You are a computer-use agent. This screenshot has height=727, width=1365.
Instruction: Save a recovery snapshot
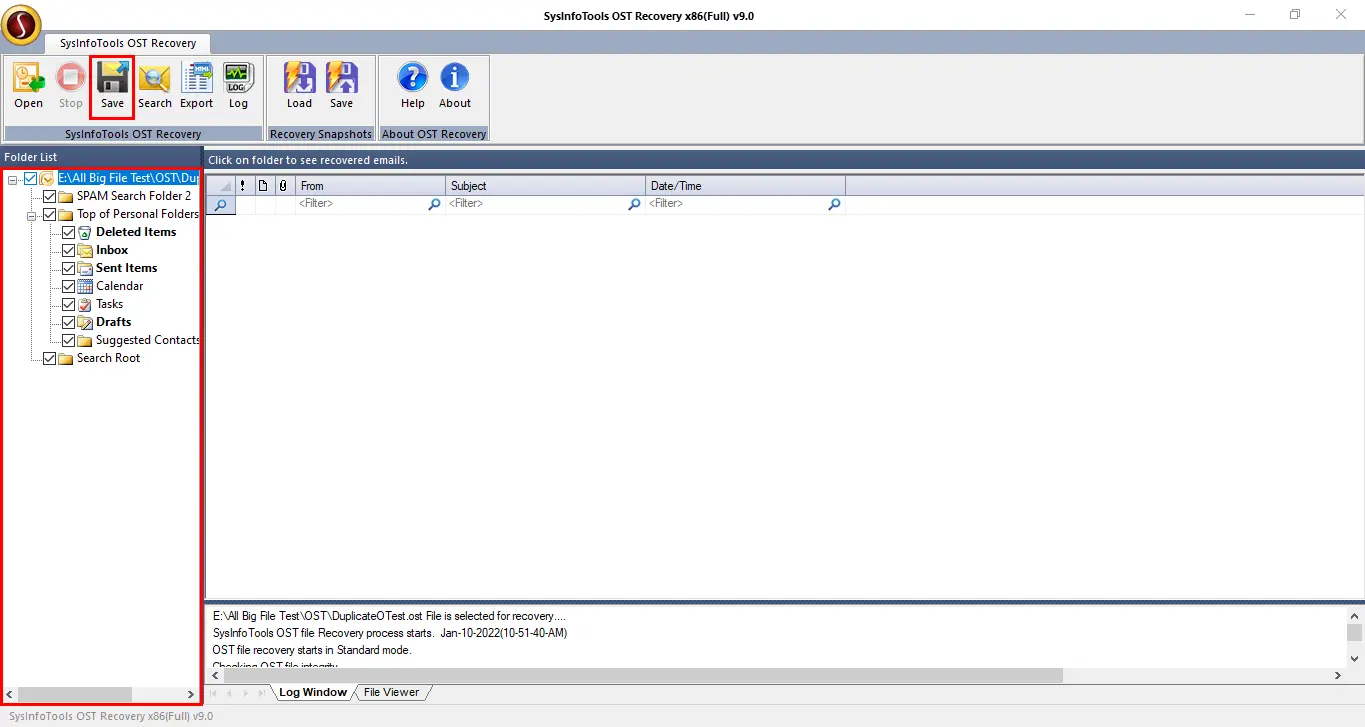click(x=341, y=85)
